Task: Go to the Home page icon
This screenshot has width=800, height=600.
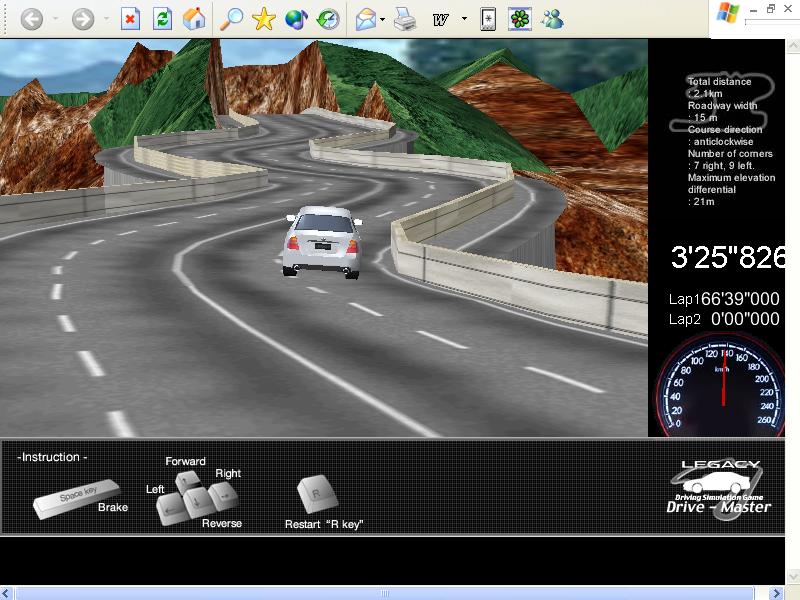Action: (x=195, y=19)
